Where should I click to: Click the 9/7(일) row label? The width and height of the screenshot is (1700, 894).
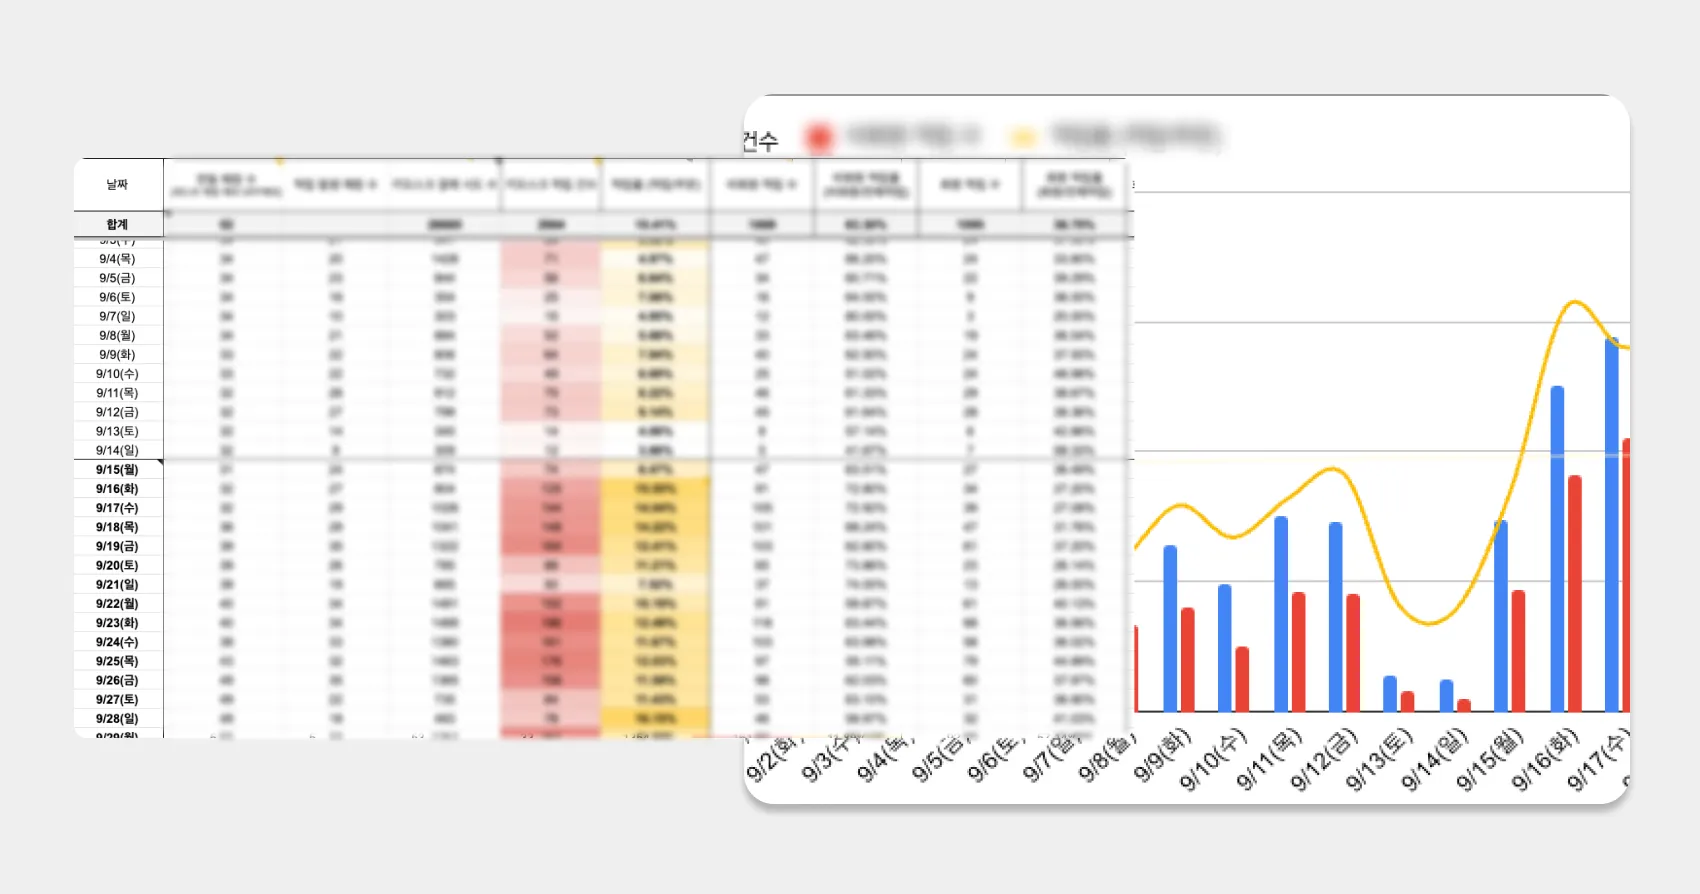[118, 316]
